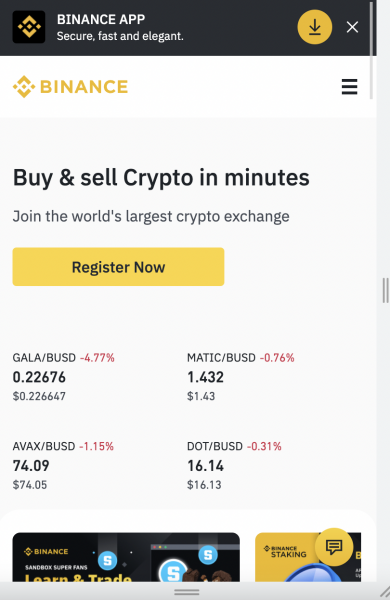Viewport: 390px width, 600px height.
Task: Open the hamburger navigation menu
Action: (x=349, y=87)
